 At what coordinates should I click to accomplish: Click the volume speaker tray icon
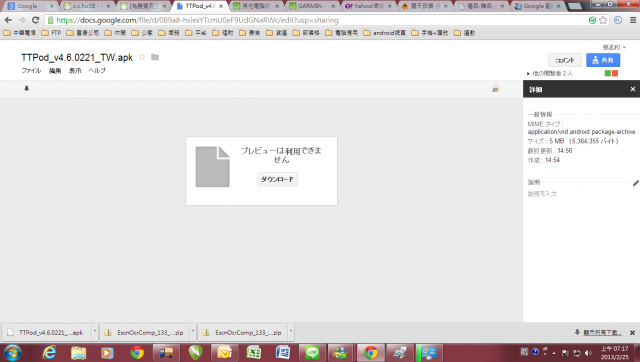588,353
